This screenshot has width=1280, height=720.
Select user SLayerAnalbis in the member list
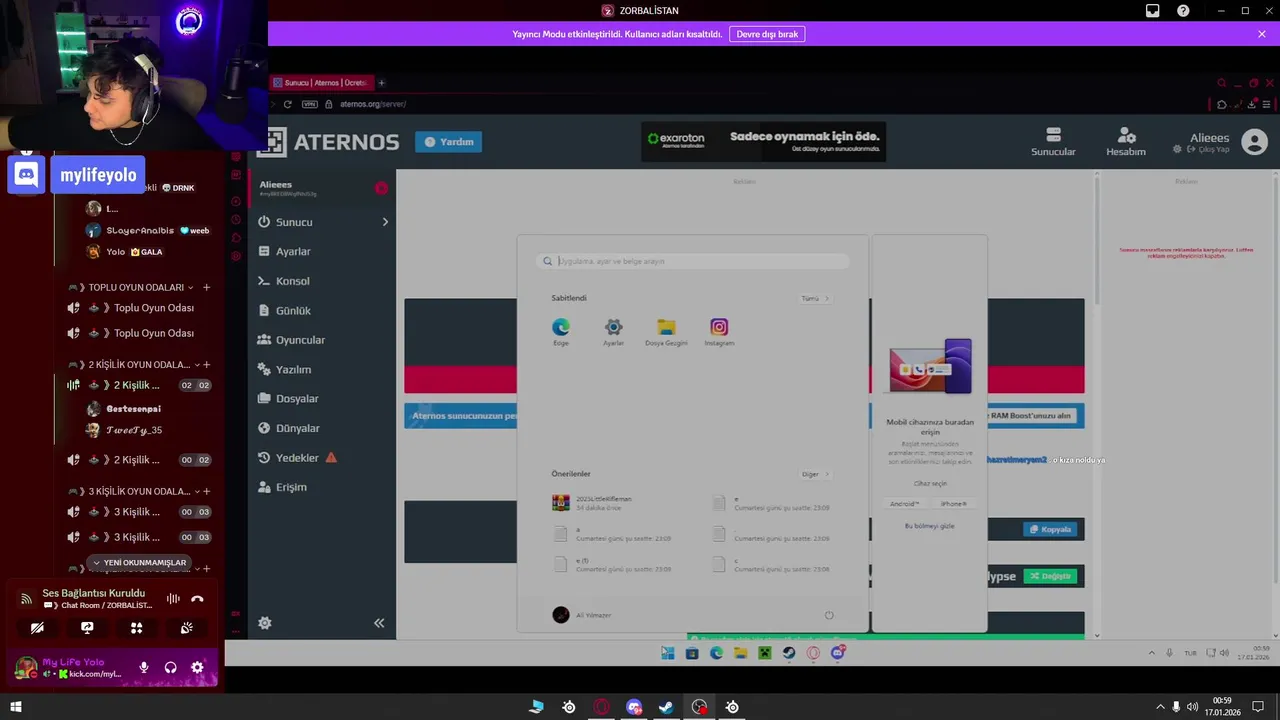pos(148,230)
